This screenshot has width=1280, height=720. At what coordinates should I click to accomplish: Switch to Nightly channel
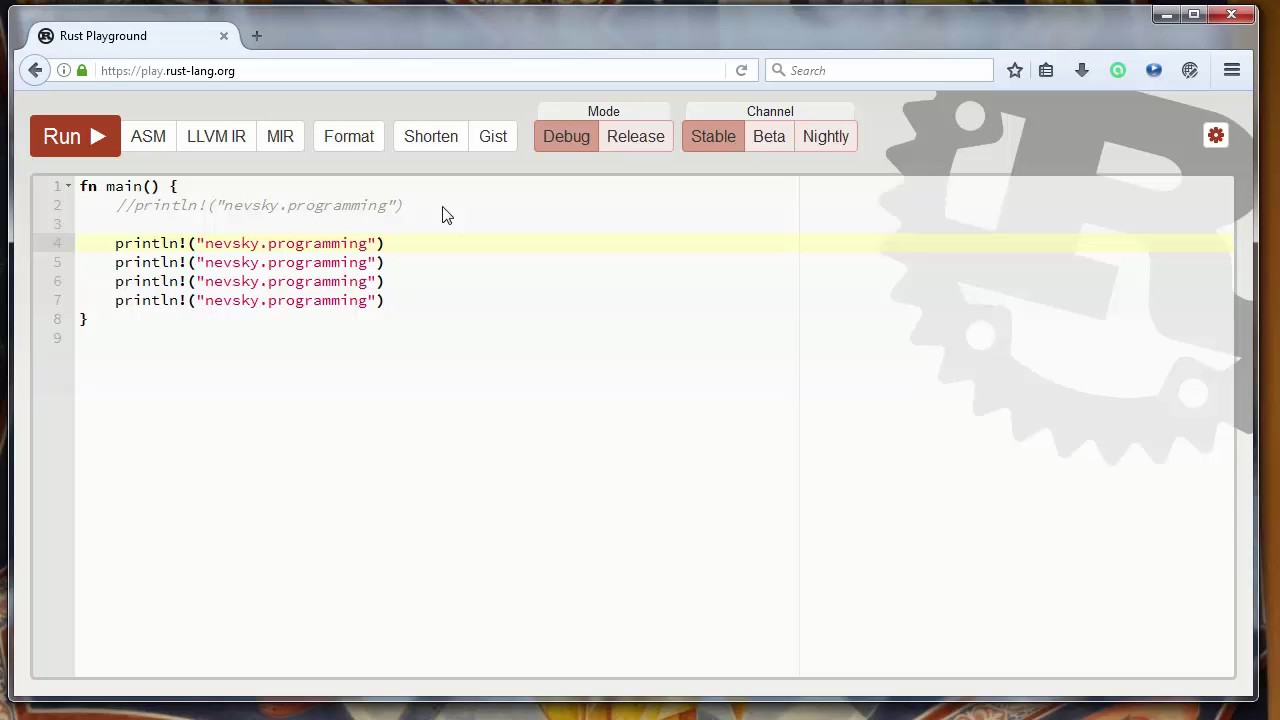(826, 136)
